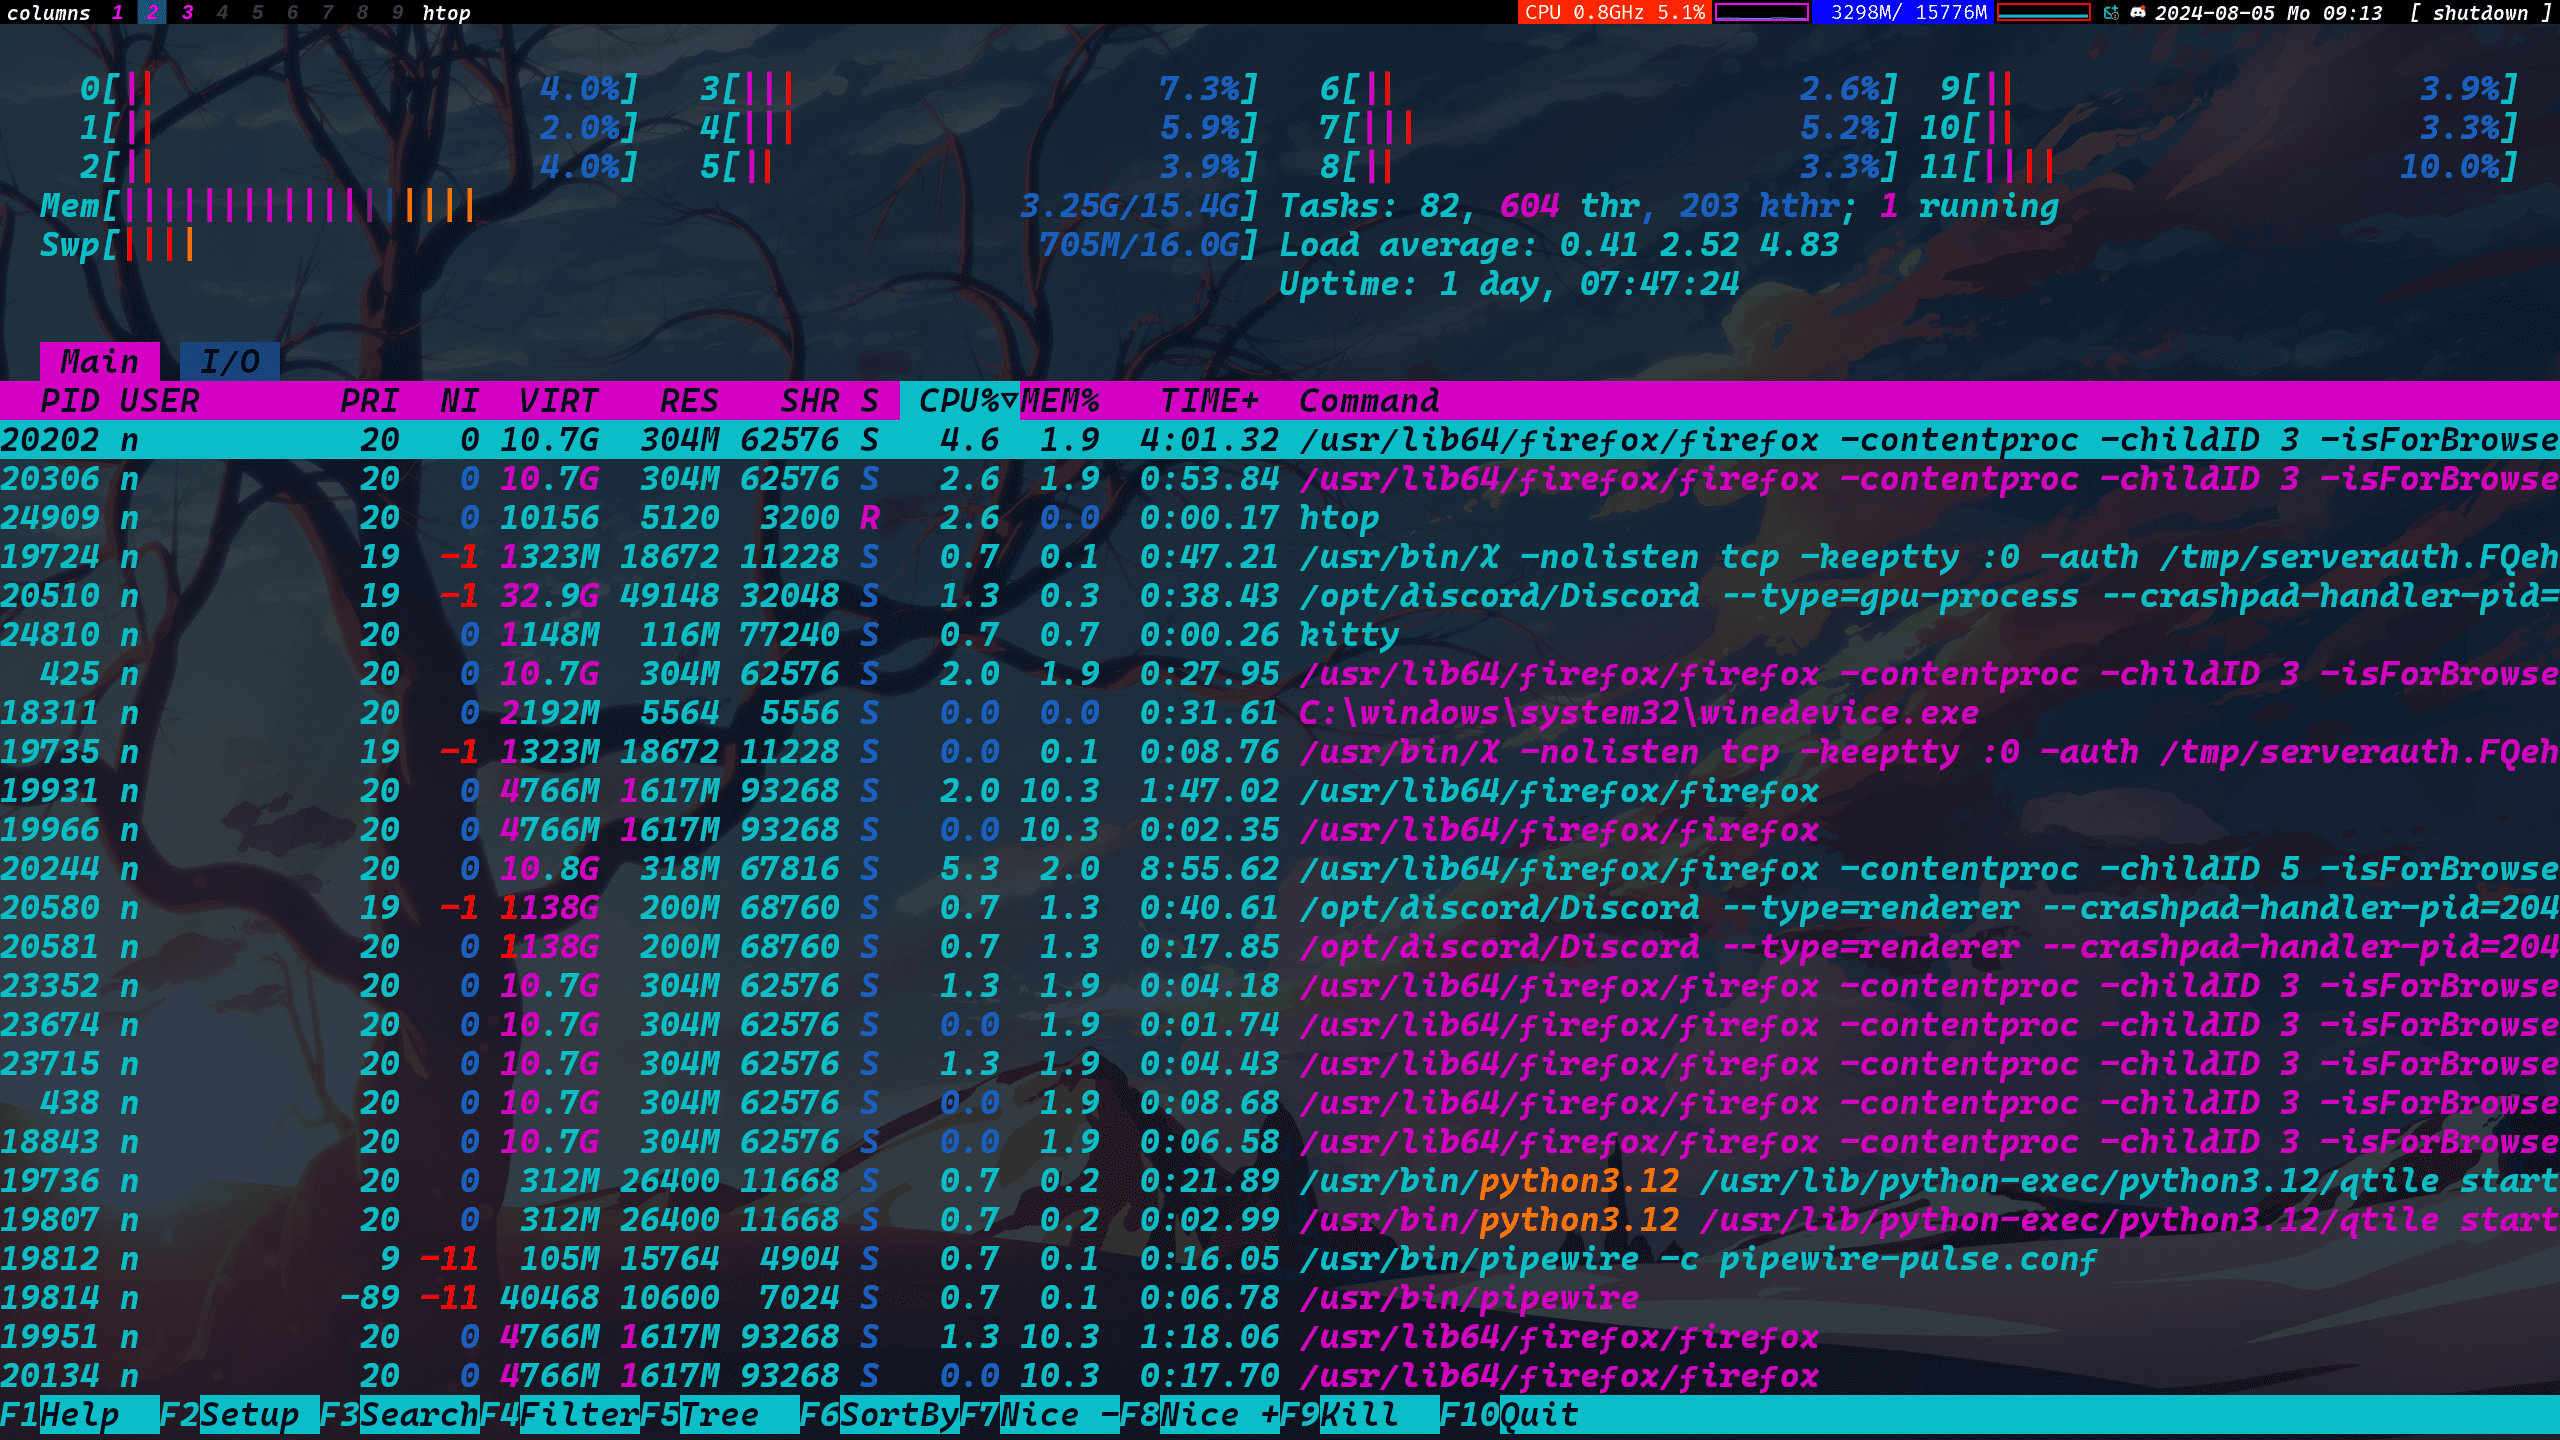
Task: Sort by the PID column header
Action: (70, 401)
